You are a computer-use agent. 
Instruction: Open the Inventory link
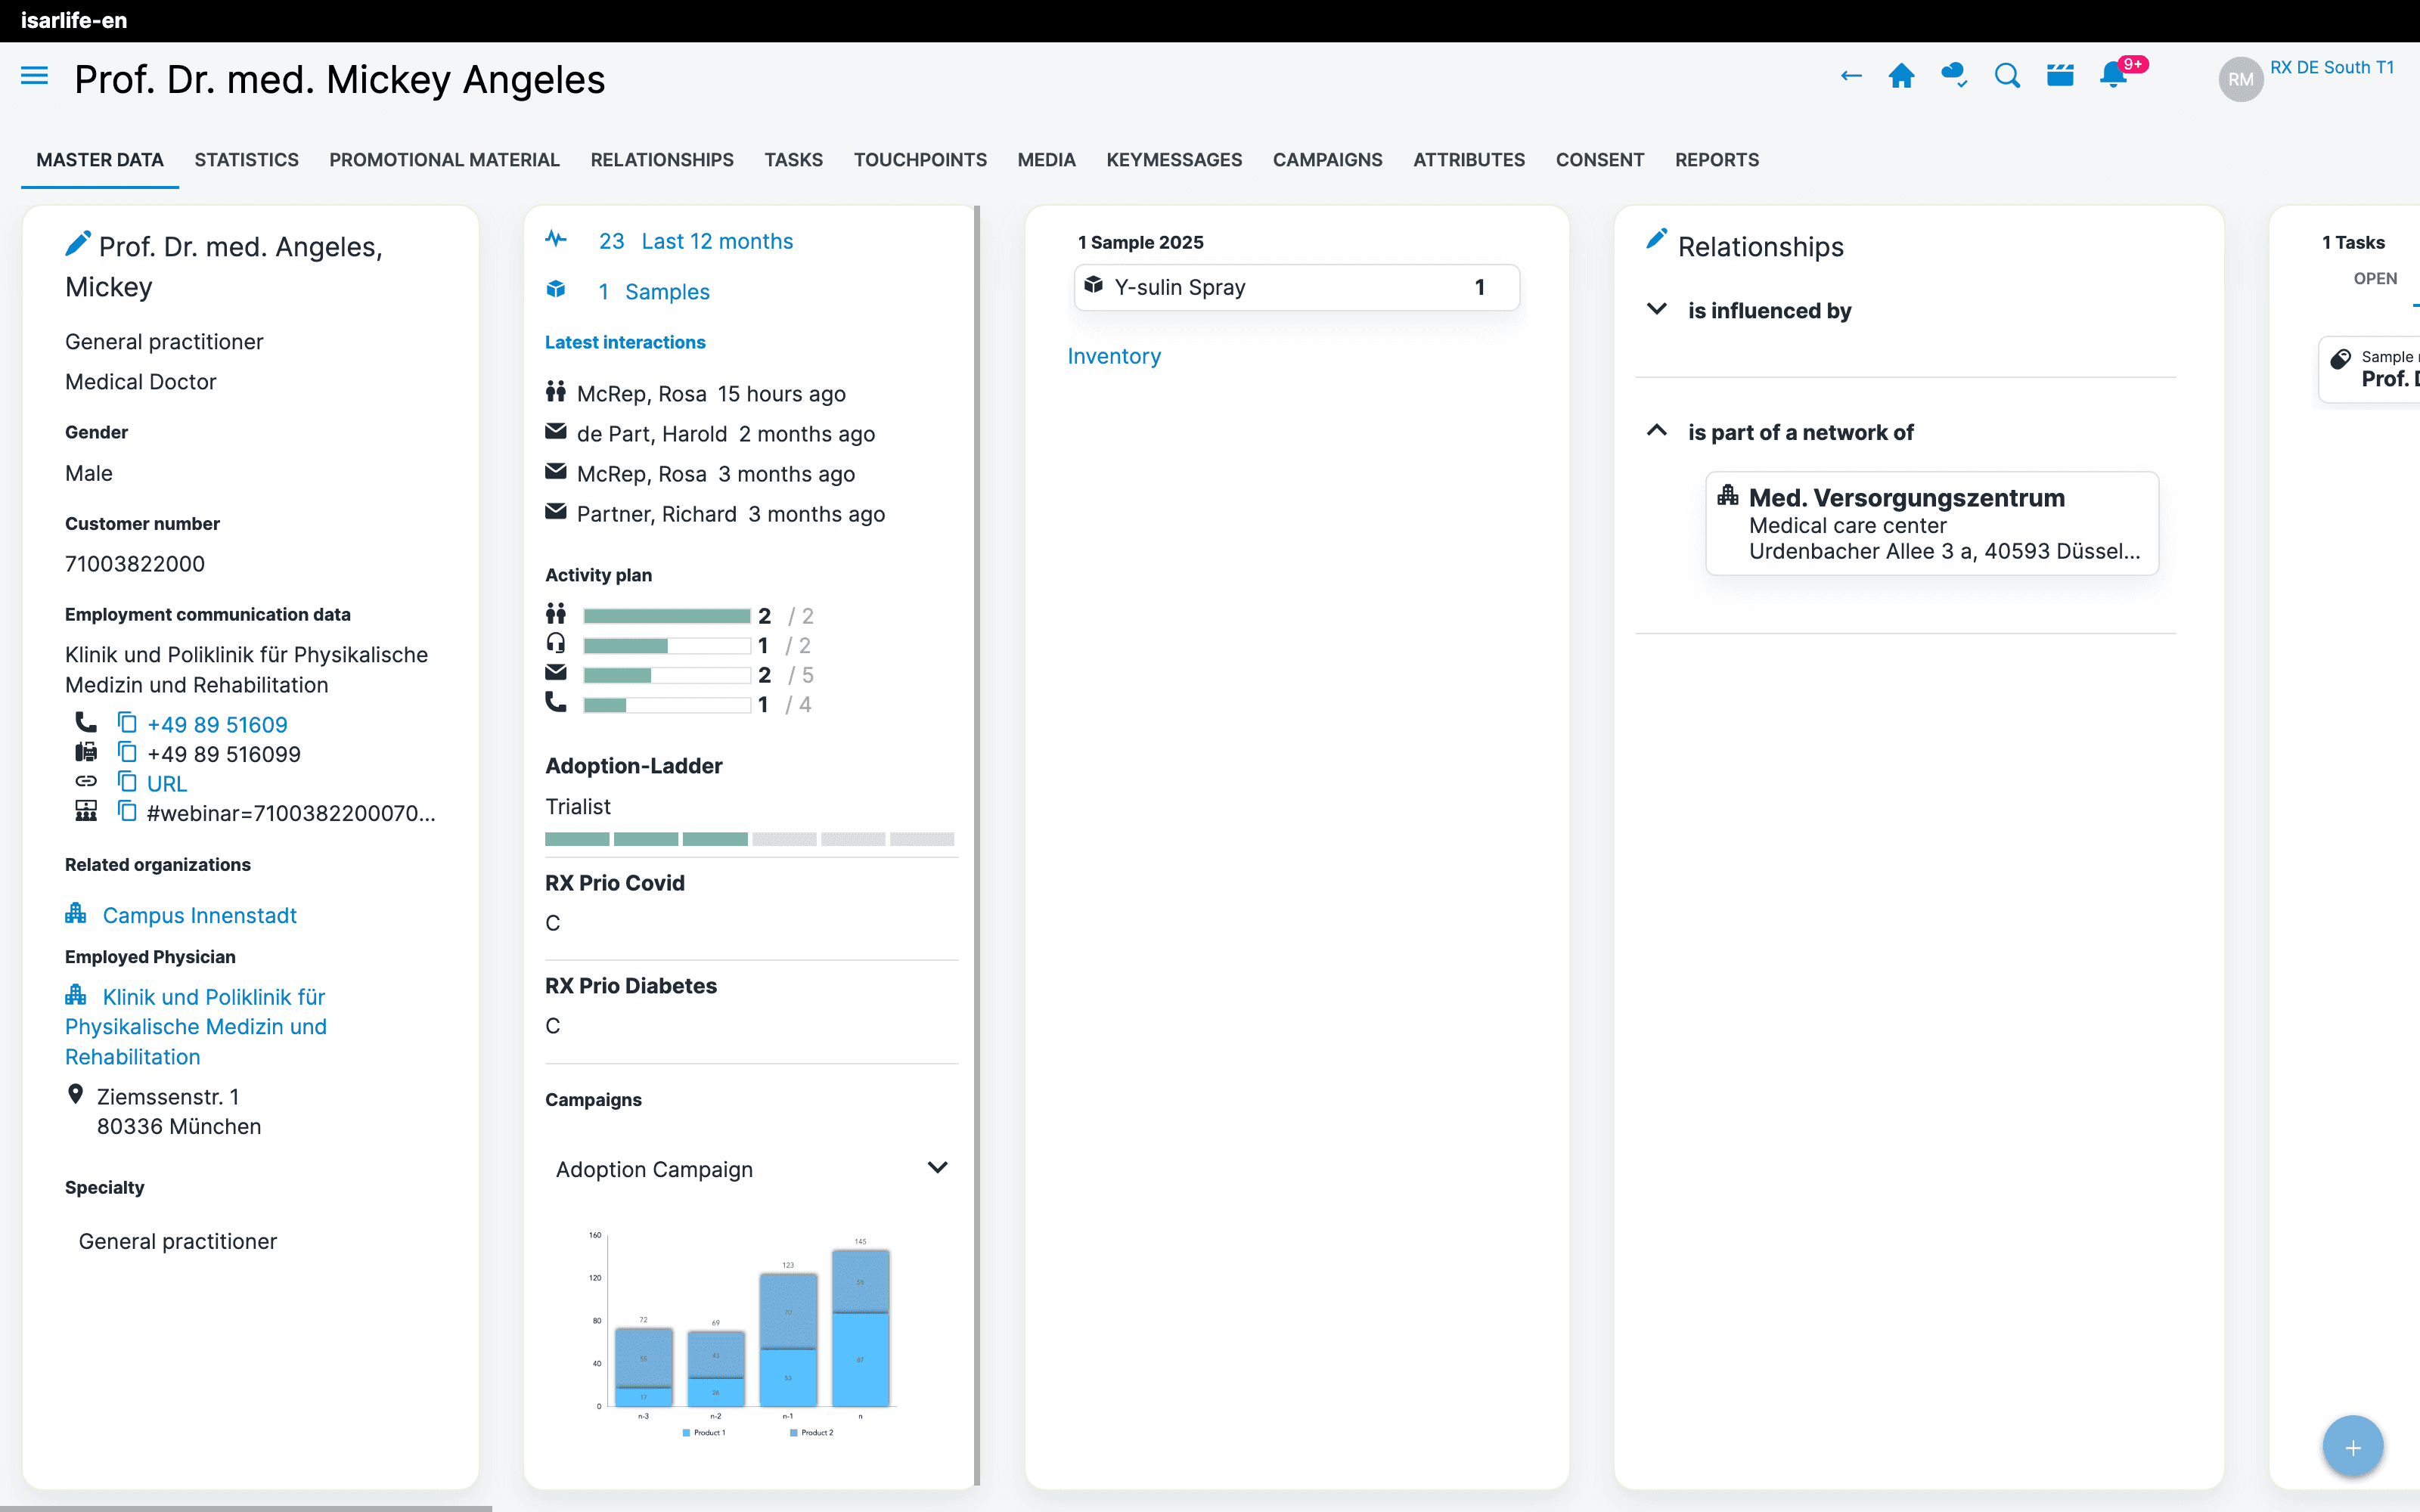pyautogui.click(x=1113, y=356)
